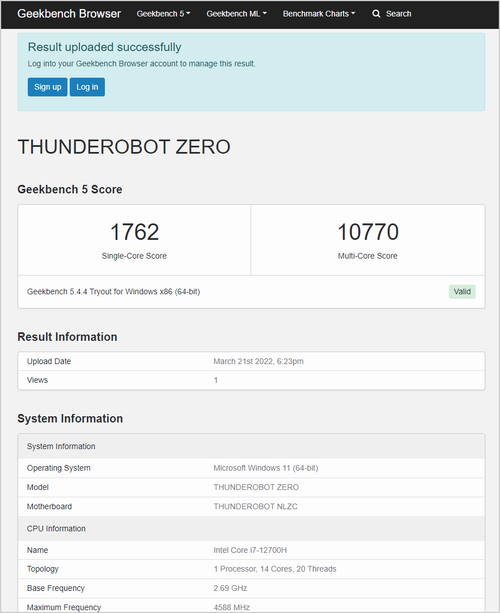Click the System Information table header row
The image size is (500, 613).
pos(251,446)
